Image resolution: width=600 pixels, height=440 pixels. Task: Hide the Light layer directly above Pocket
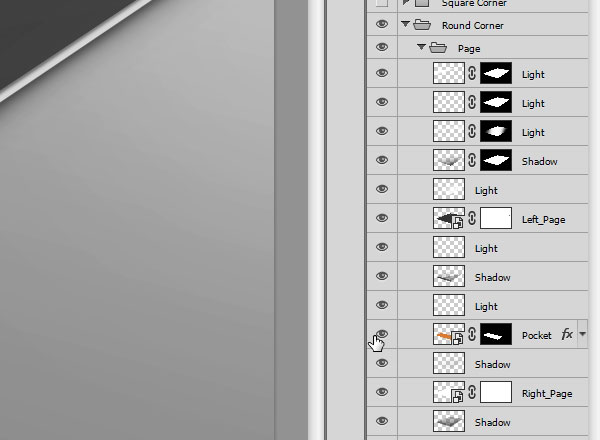click(x=382, y=305)
